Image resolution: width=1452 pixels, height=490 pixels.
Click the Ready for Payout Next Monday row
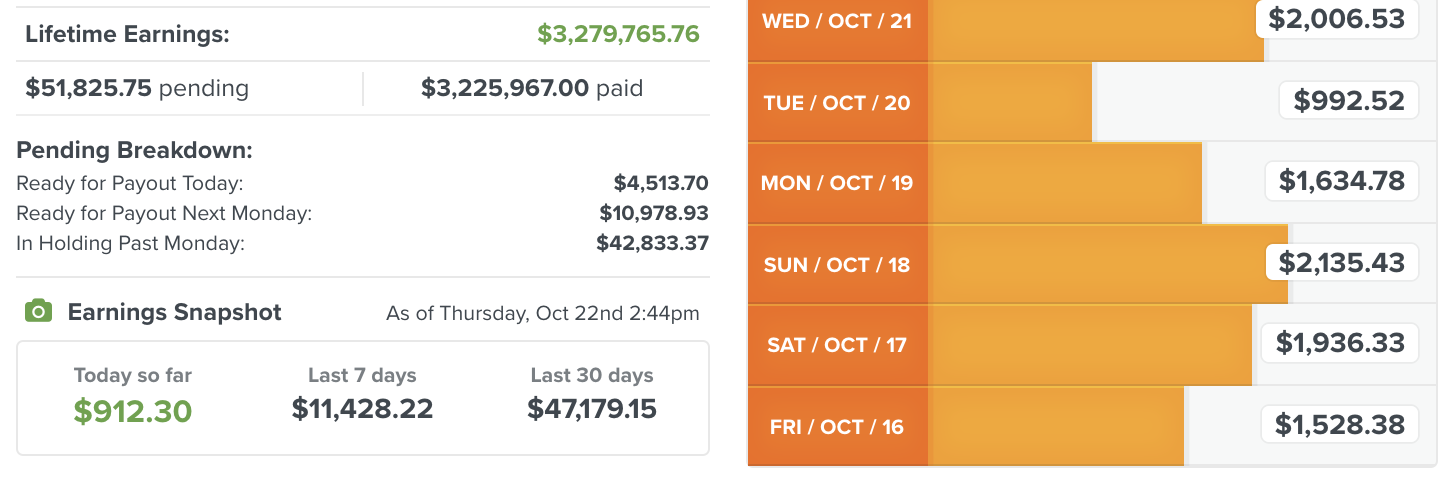coord(362,213)
